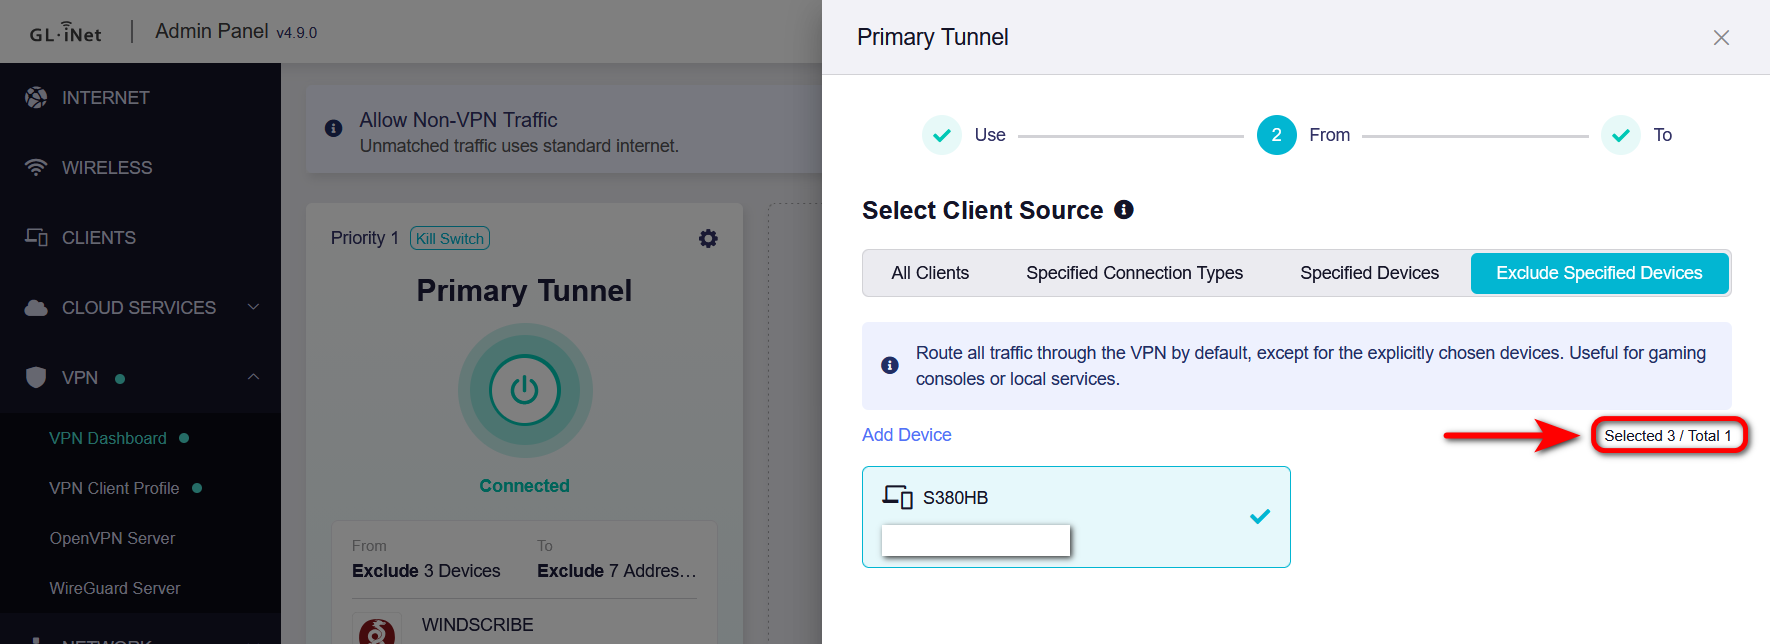The height and width of the screenshot is (644, 1770).
Task: Open VPN Client Profile page
Action: (114, 488)
